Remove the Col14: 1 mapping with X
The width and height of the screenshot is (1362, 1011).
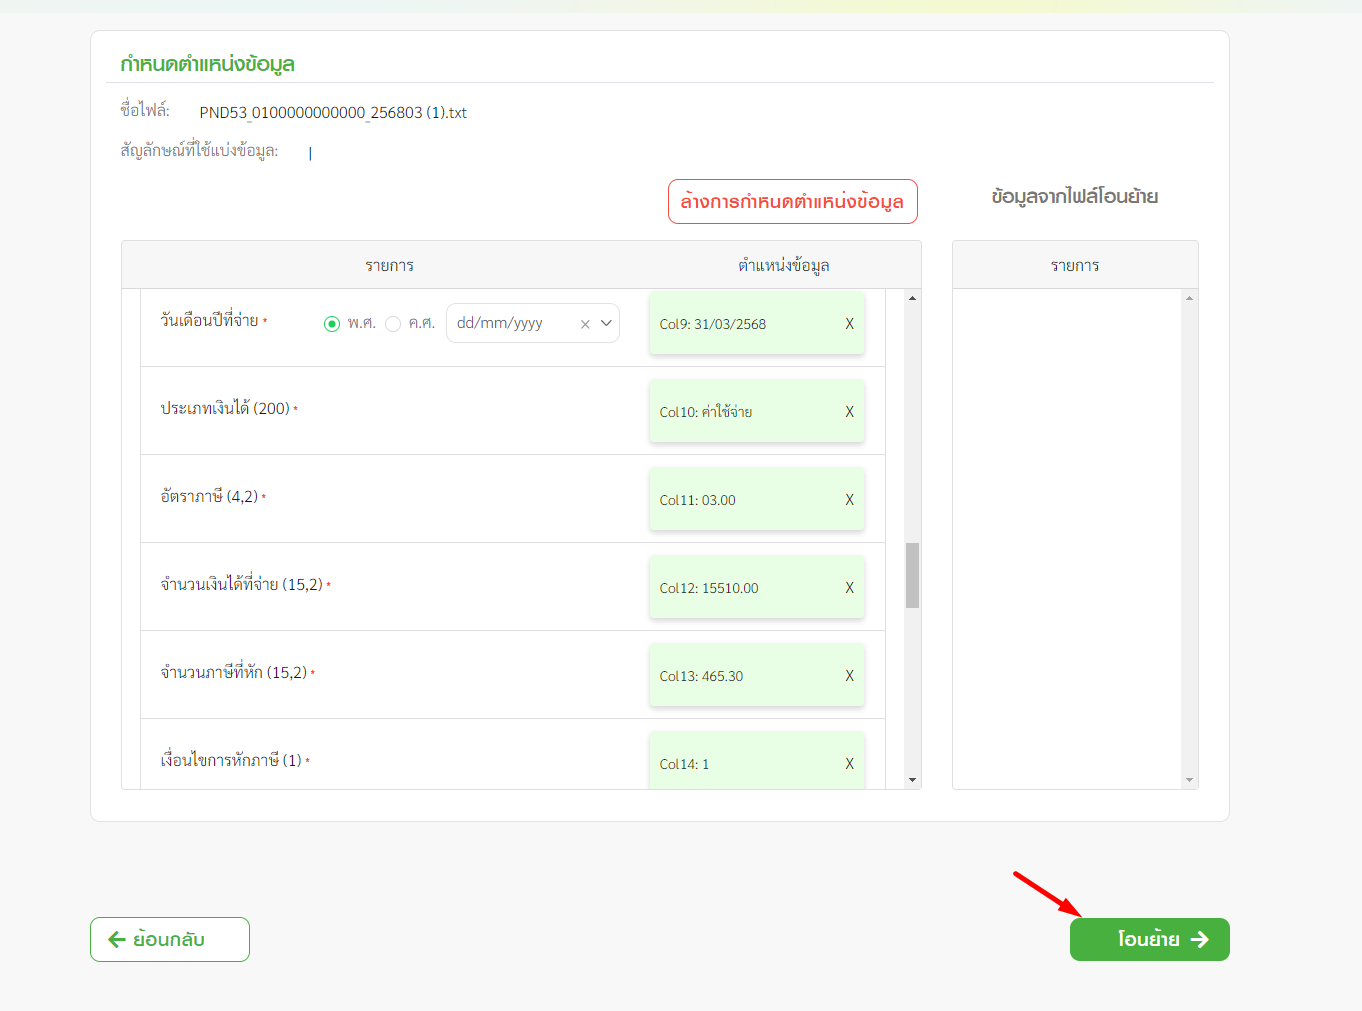click(849, 764)
